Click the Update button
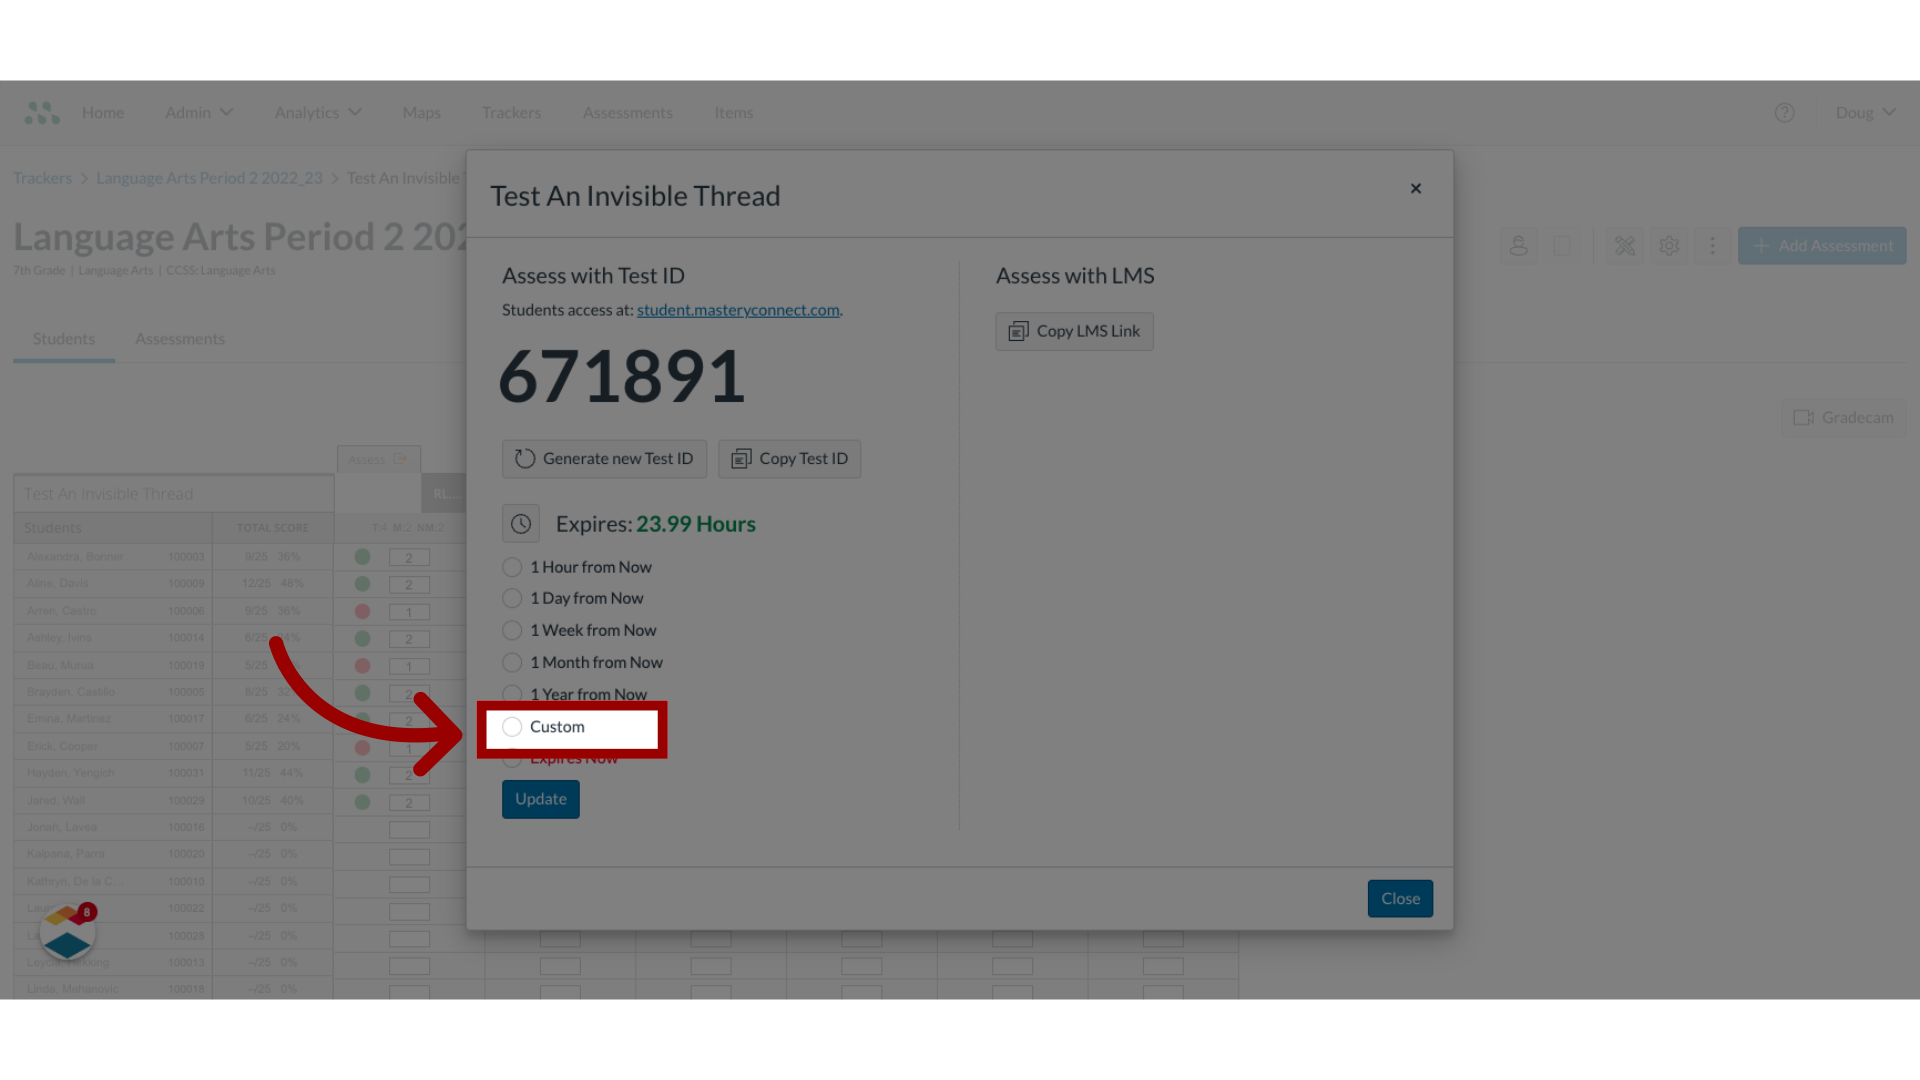 pos(541,798)
